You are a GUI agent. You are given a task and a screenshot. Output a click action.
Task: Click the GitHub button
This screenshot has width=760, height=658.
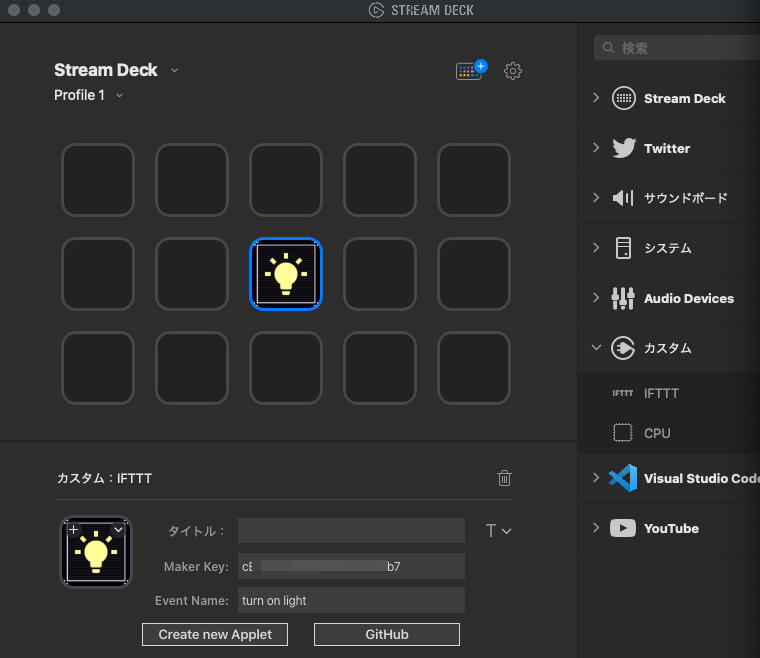pyautogui.click(x=387, y=634)
